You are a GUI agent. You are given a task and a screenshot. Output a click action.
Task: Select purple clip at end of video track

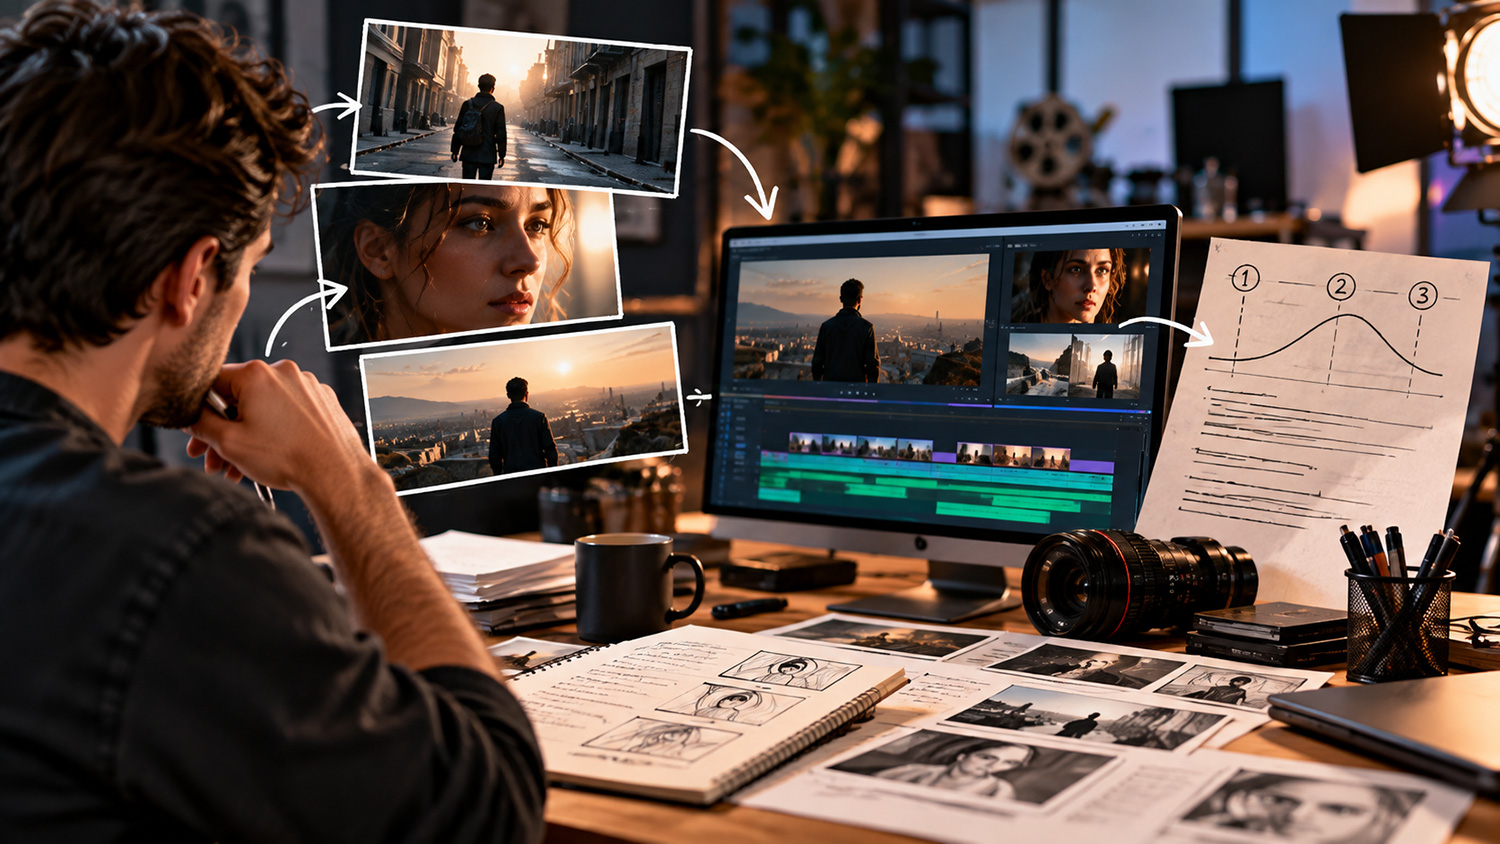(x=1092, y=466)
